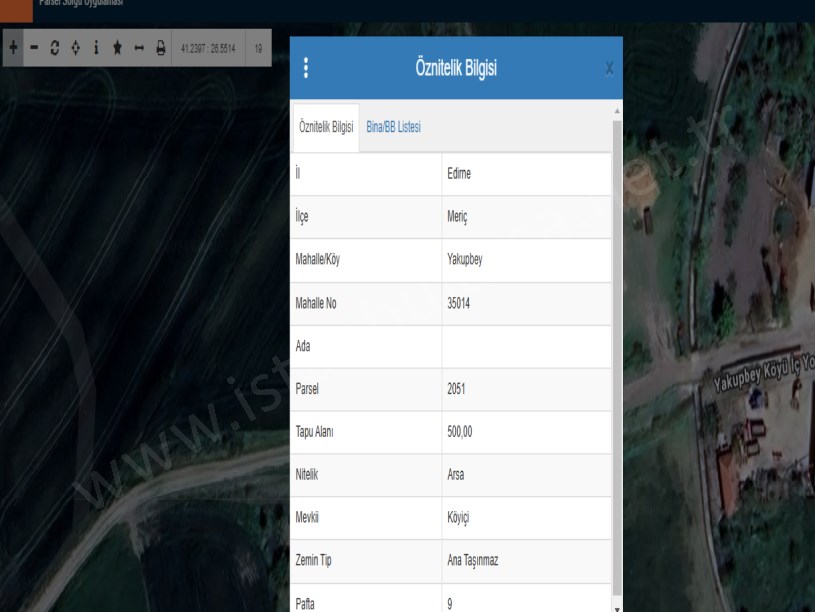Close the Öznitelik Bilgisi panel

tap(610, 69)
